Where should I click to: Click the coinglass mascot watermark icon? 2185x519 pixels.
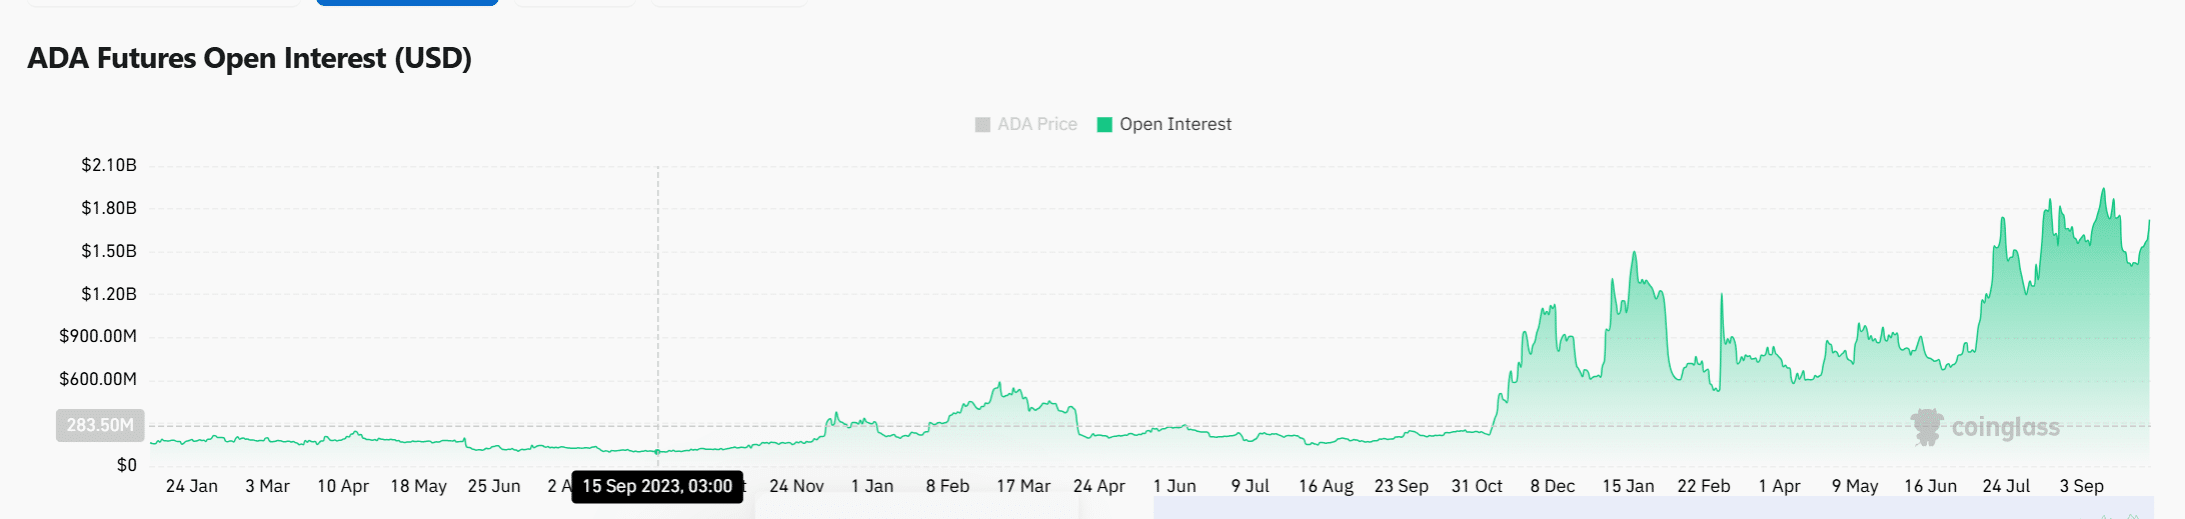coord(1926,427)
